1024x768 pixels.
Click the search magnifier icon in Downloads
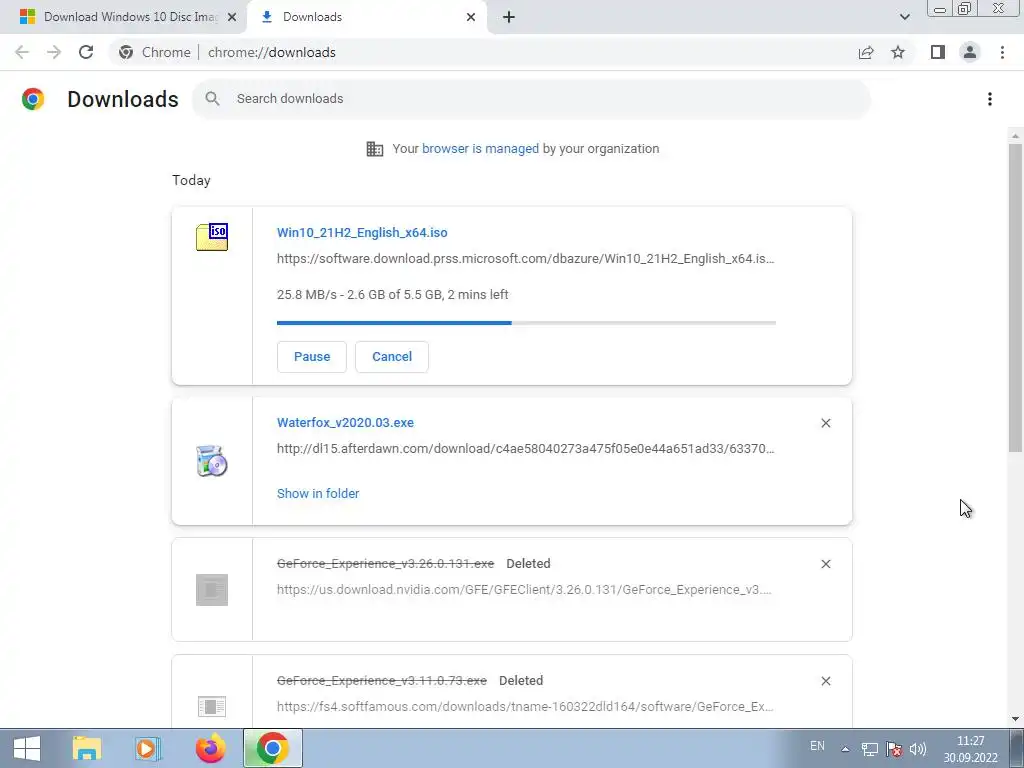(x=212, y=99)
